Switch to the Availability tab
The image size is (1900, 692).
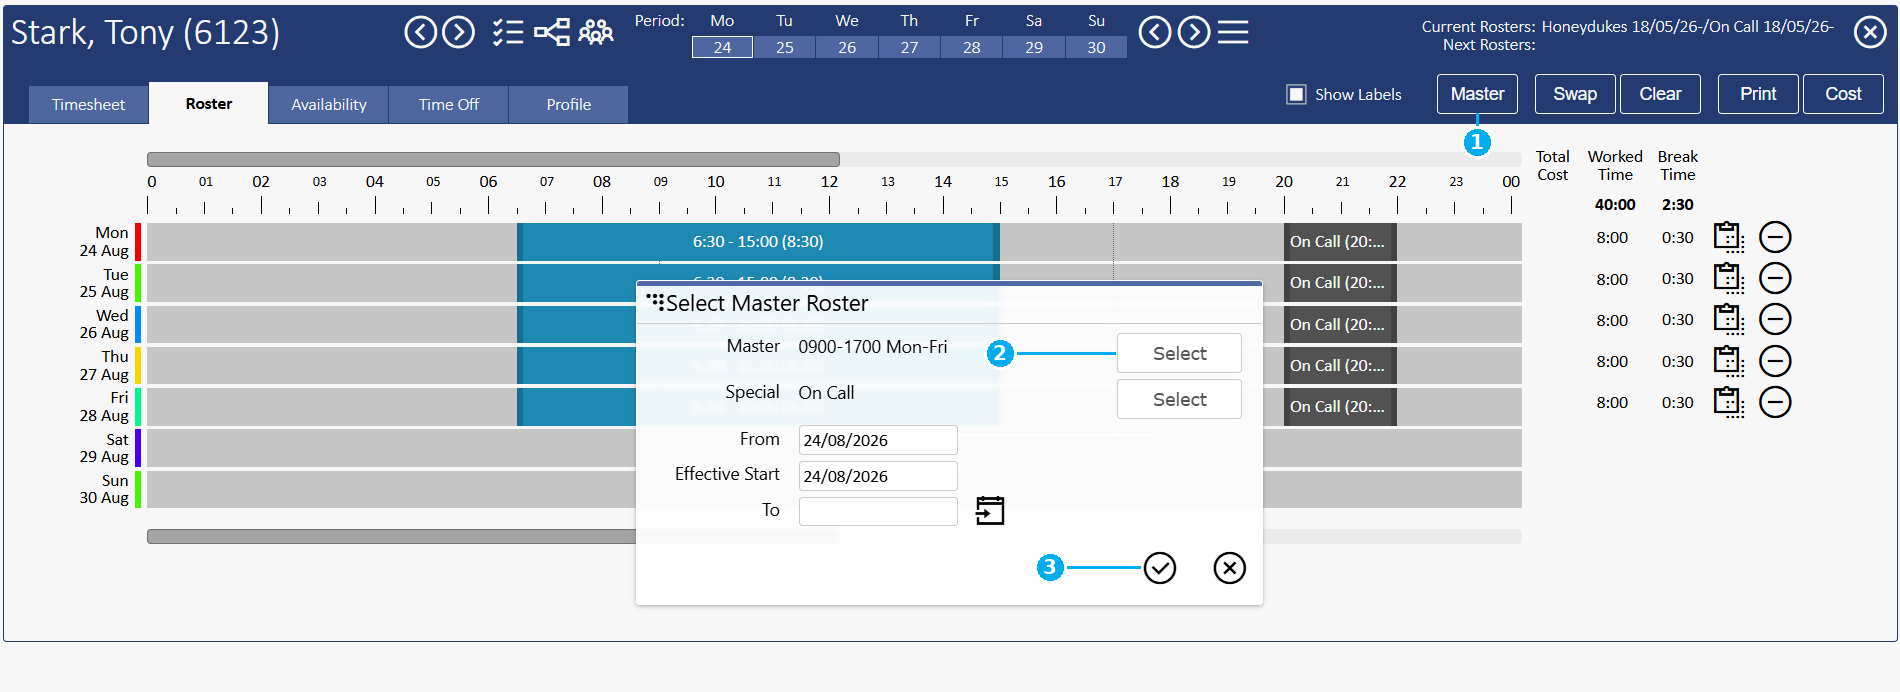(x=329, y=105)
